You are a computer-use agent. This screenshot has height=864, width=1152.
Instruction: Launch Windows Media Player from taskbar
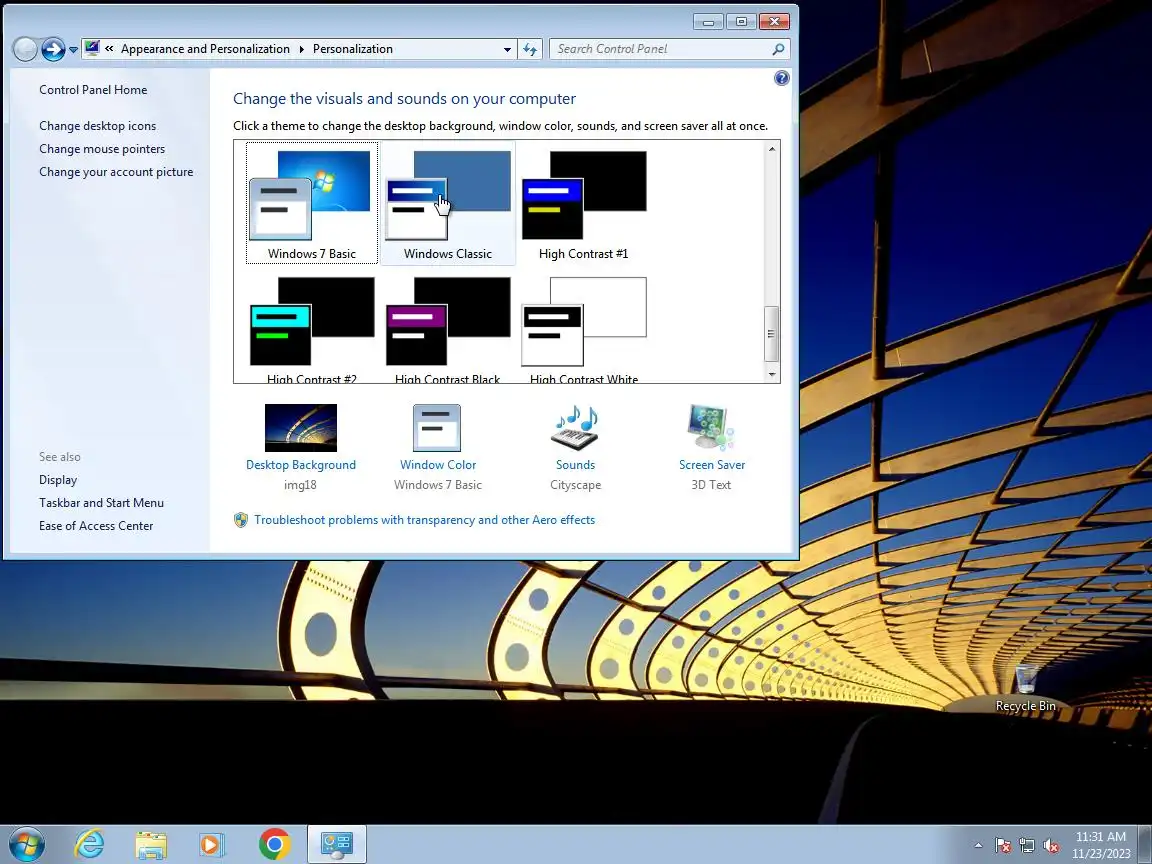pos(212,845)
